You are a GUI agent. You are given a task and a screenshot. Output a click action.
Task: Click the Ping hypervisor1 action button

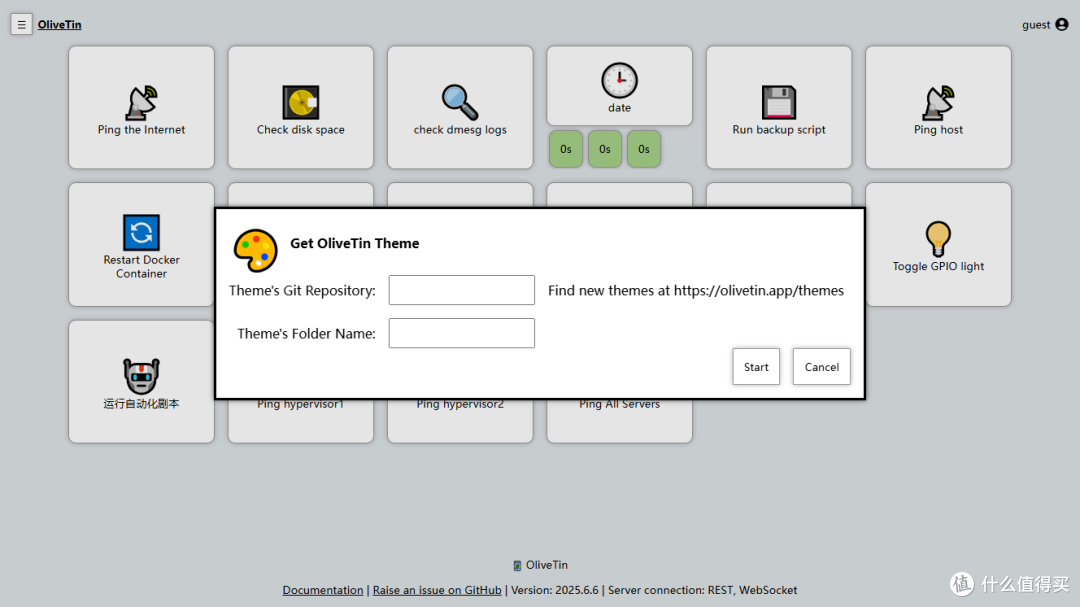pyautogui.click(x=301, y=420)
